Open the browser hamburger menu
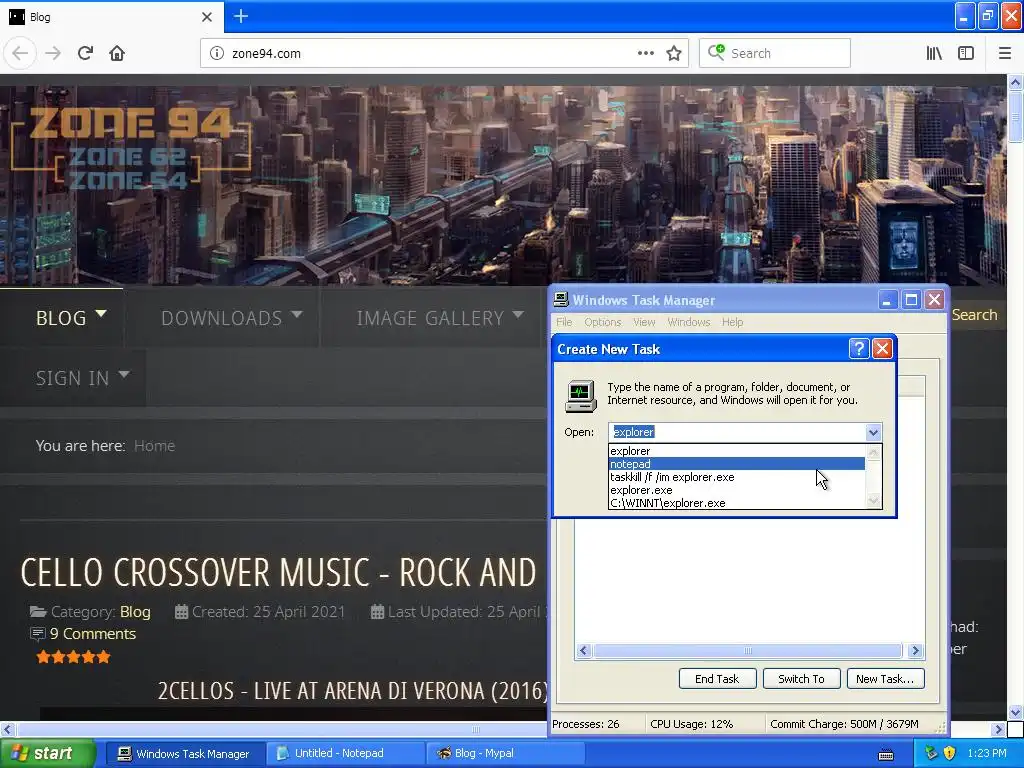Image resolution: width=1024 pixels, height=768 pixels. pos(1004,54)
